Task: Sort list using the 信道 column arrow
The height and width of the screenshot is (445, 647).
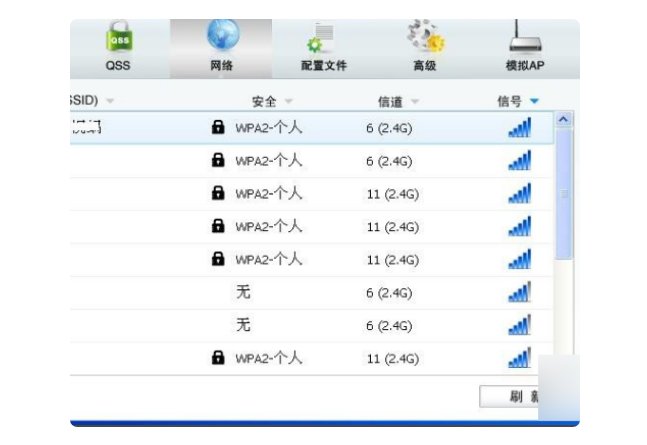Action: coord(415,102)
